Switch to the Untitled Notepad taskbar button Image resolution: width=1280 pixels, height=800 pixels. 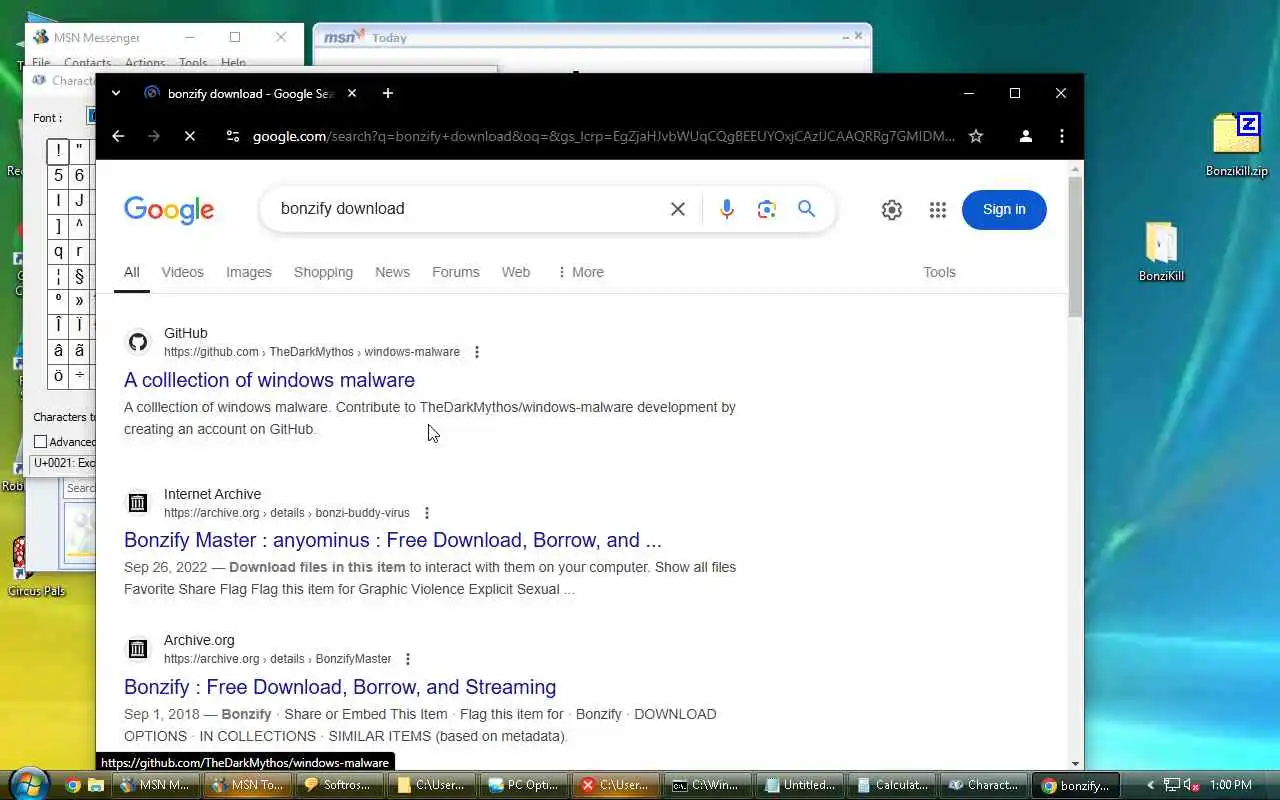[x=800, y=785]
